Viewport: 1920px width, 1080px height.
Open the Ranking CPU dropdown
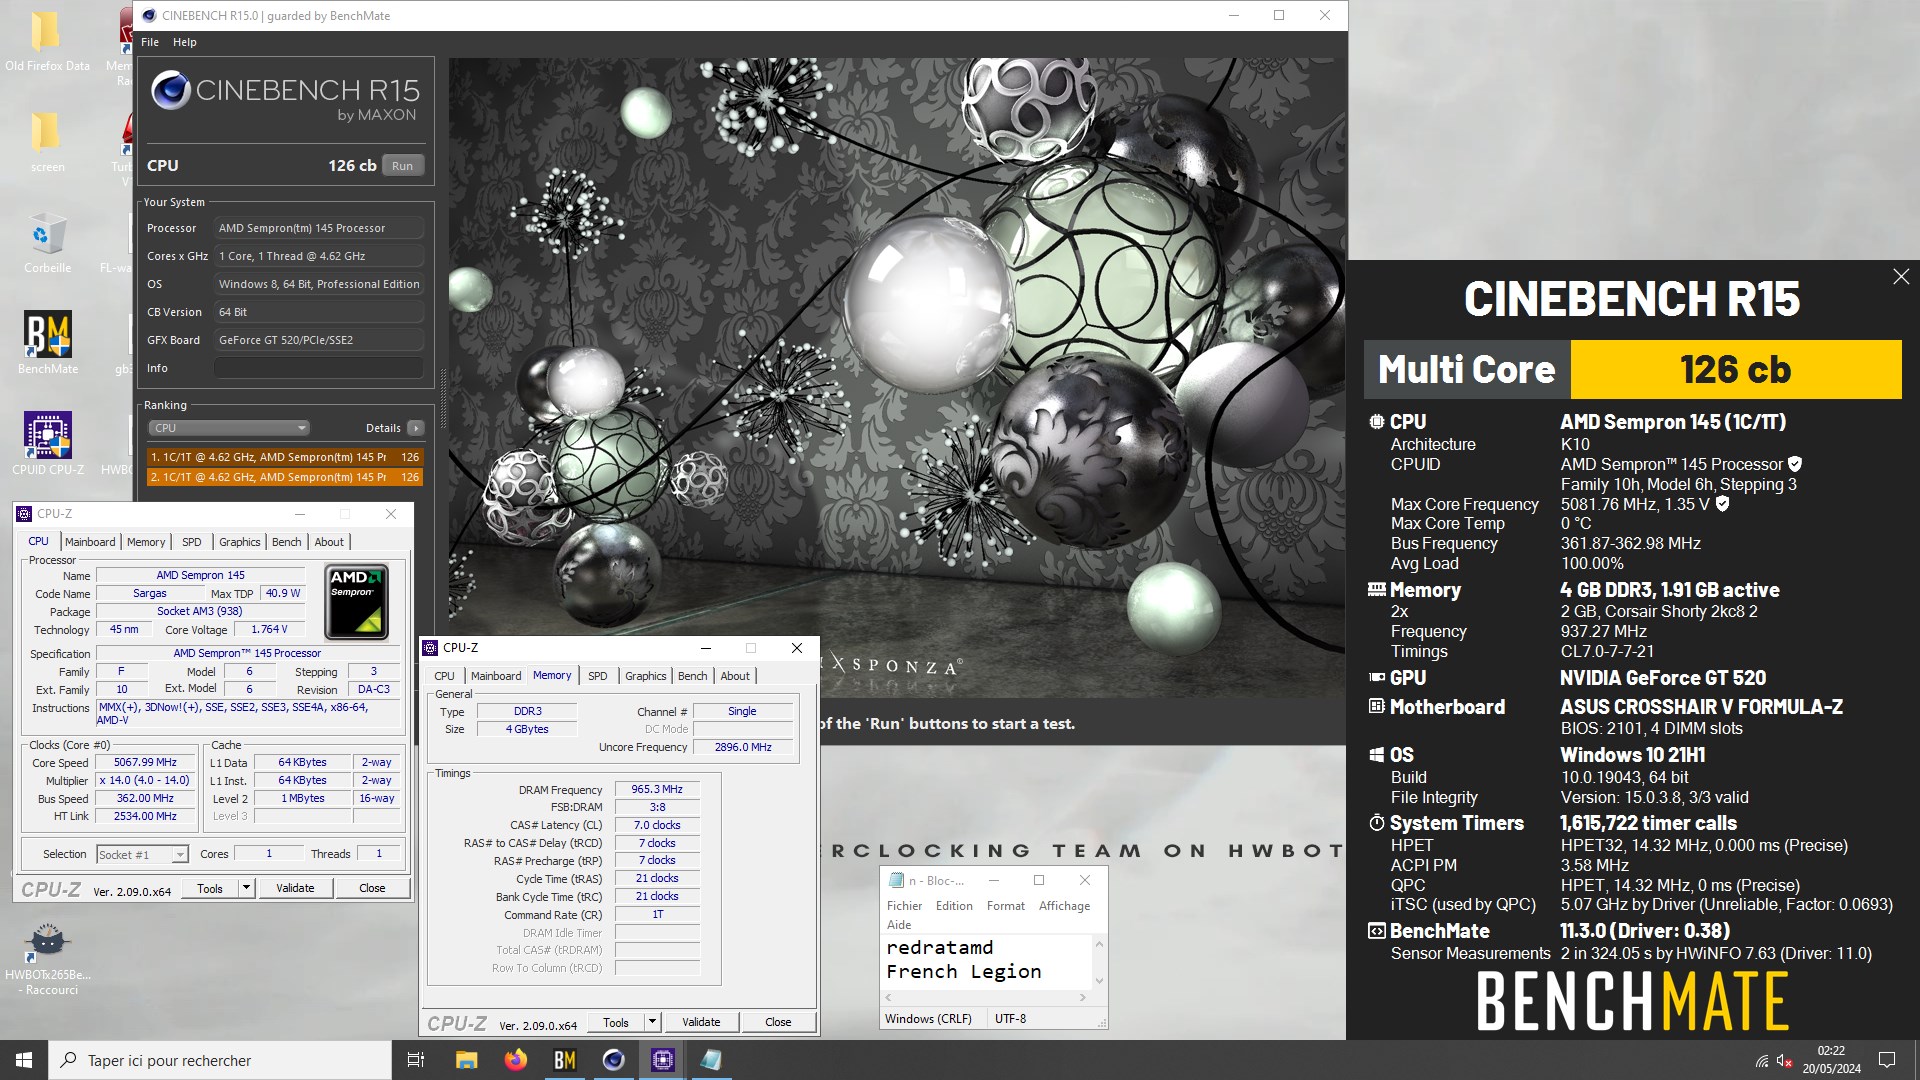tap(229, 428)
